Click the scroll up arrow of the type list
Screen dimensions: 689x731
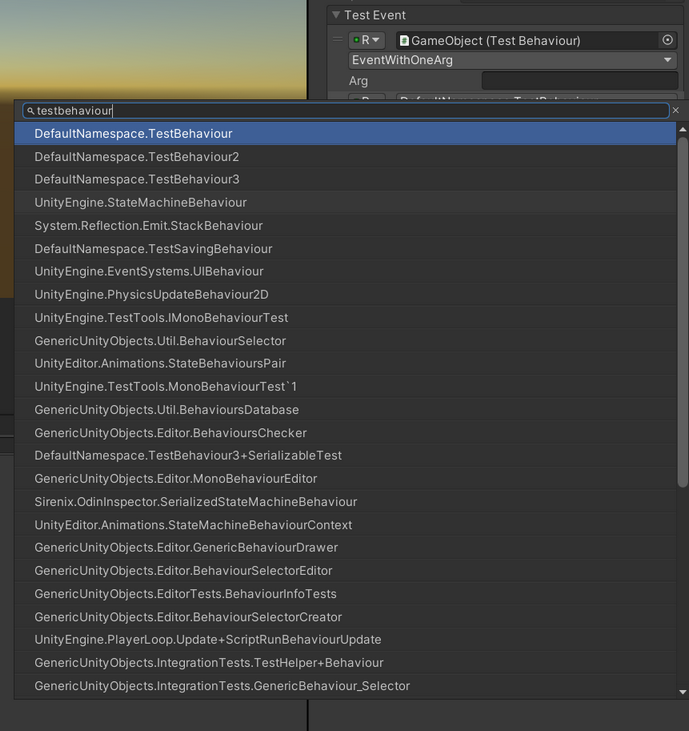[683, 130]
